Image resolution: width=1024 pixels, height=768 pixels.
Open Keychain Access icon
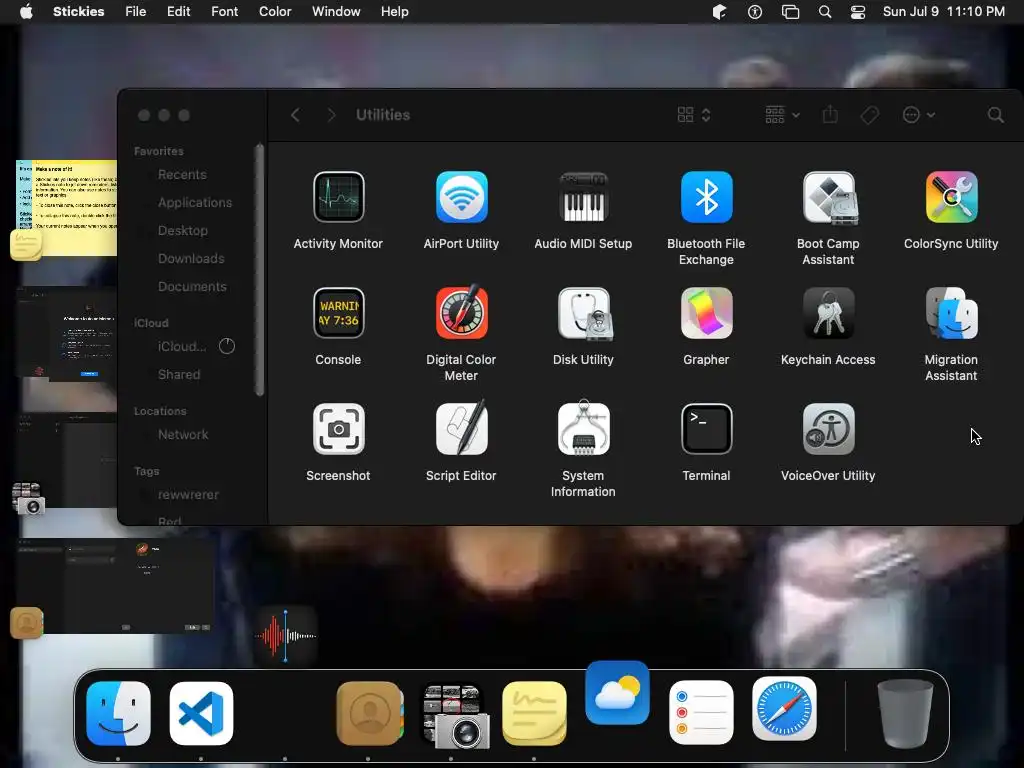click(x=828, y=313)
